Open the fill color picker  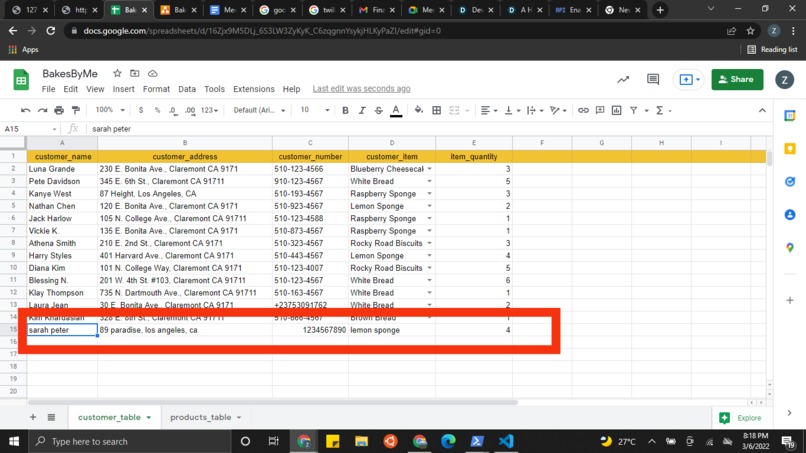click(418, 110)
